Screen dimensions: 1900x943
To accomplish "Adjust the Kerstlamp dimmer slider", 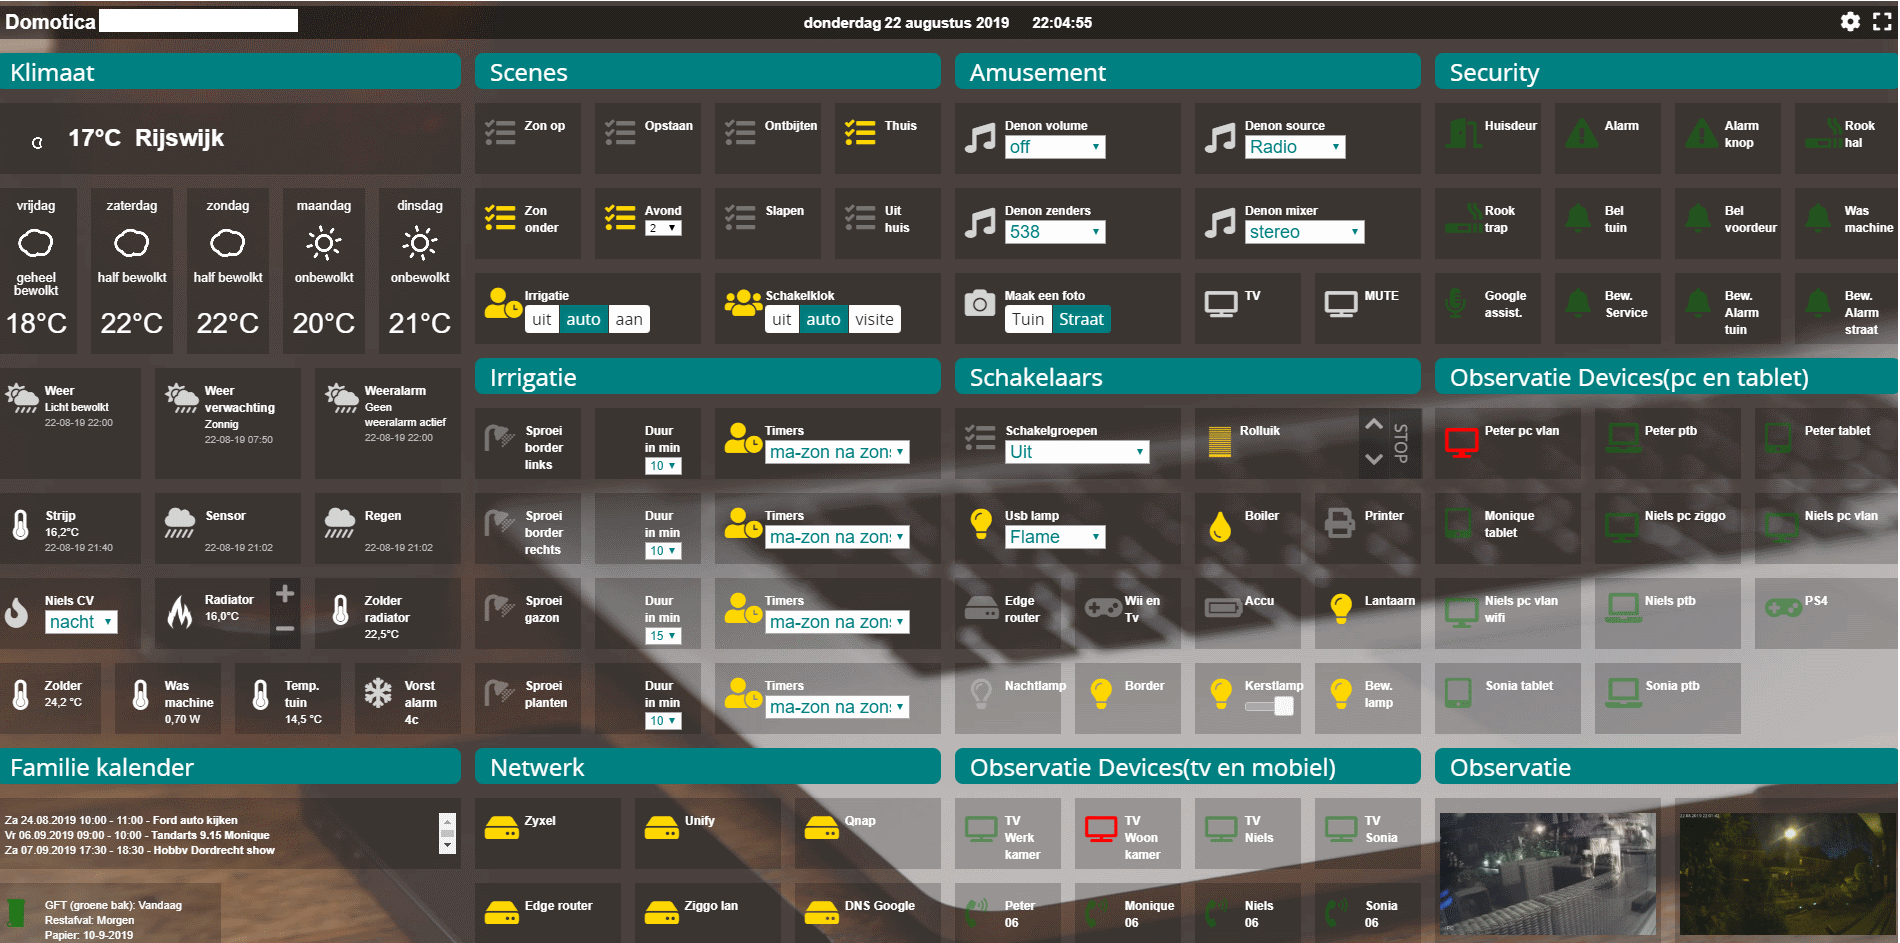I will click(x=1269, y=706).
